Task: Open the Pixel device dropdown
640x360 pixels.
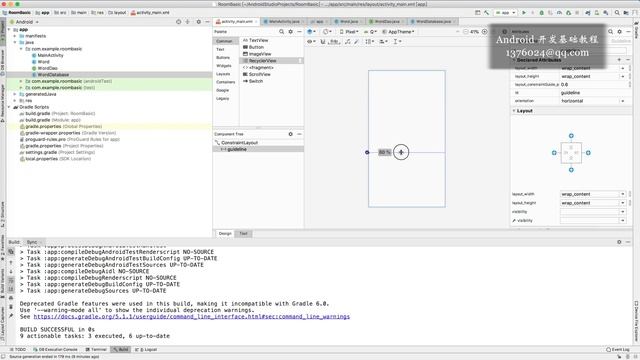Action: (349, 31)
